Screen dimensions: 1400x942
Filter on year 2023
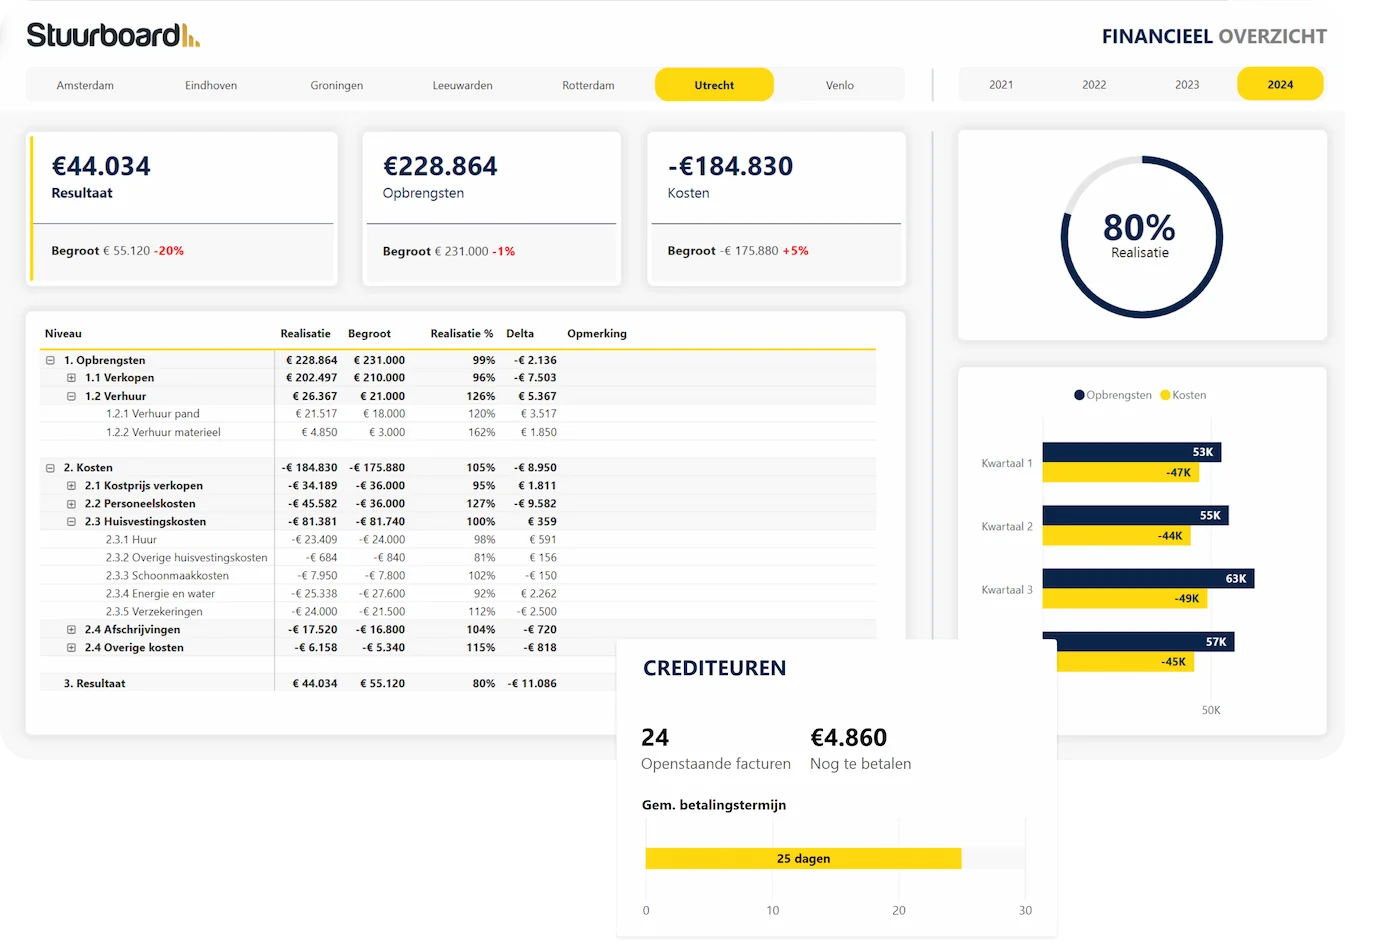1187,84
